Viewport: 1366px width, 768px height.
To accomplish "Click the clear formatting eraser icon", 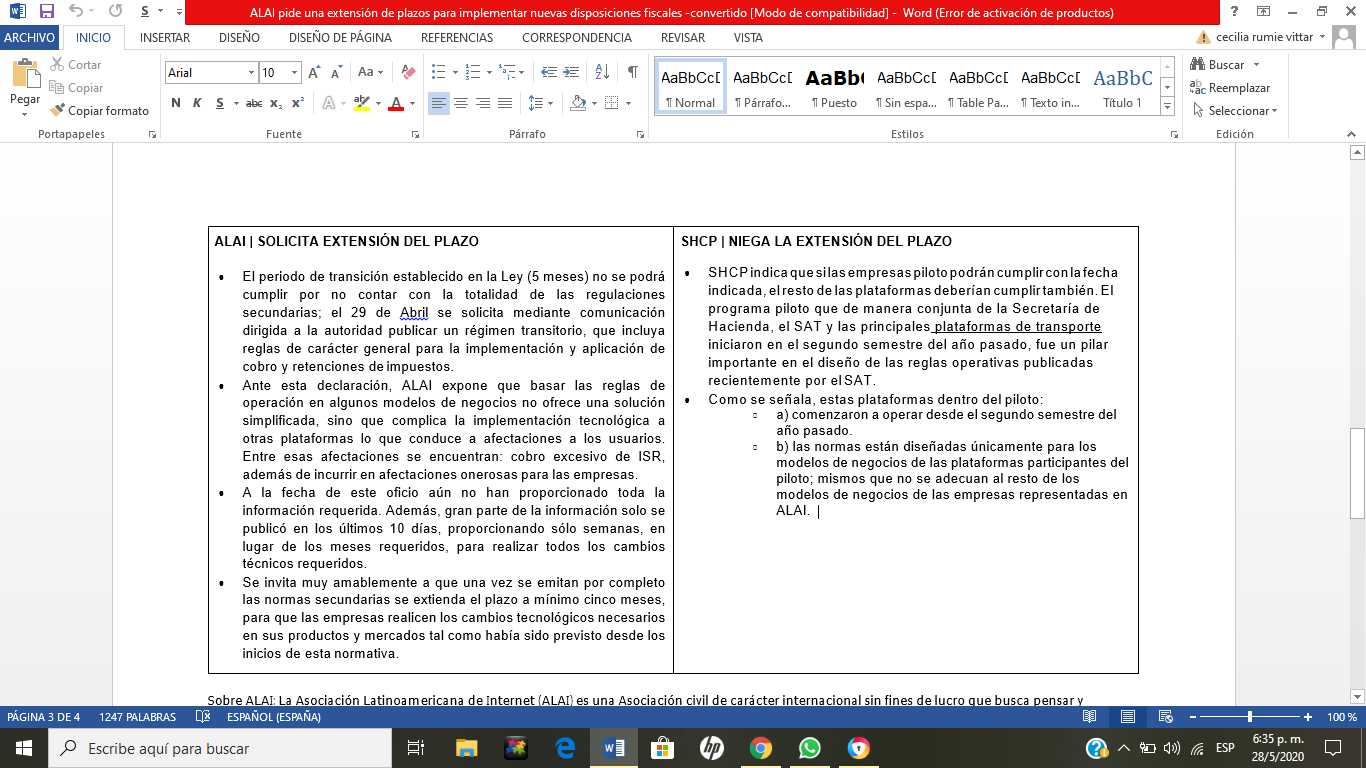I will pyautogui.click(x=407, y=72).
